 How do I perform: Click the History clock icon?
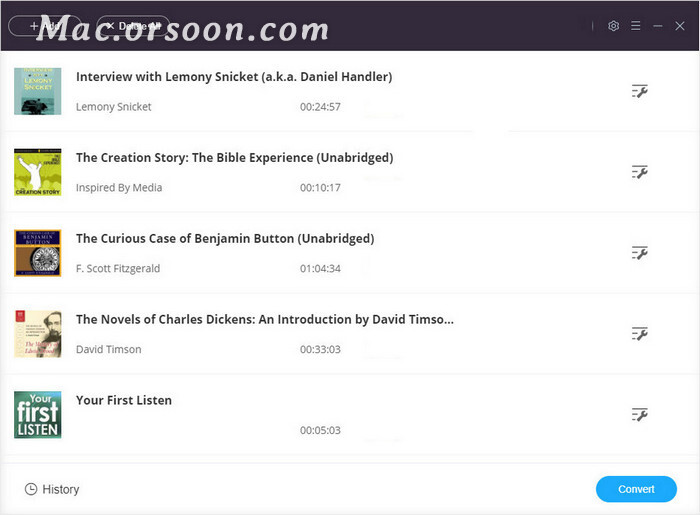point(31,489)
